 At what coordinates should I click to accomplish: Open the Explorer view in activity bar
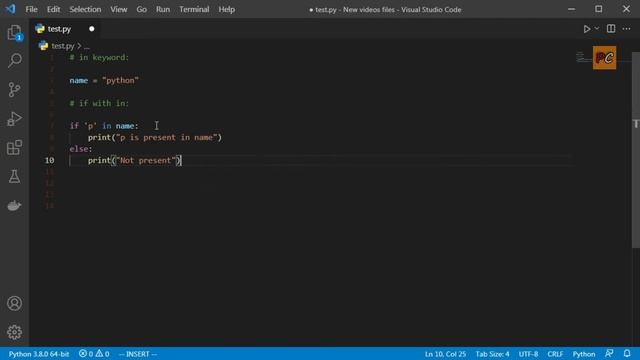click(14, 33)
